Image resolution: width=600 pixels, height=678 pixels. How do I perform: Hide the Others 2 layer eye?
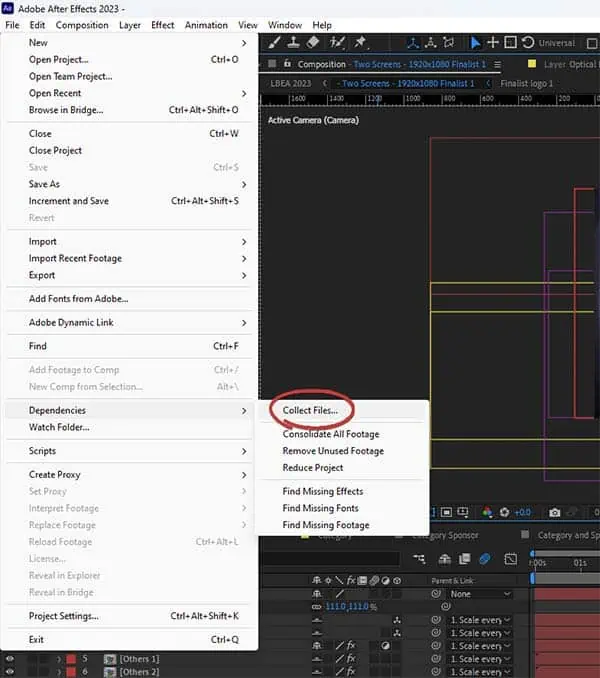coord(10,672)
